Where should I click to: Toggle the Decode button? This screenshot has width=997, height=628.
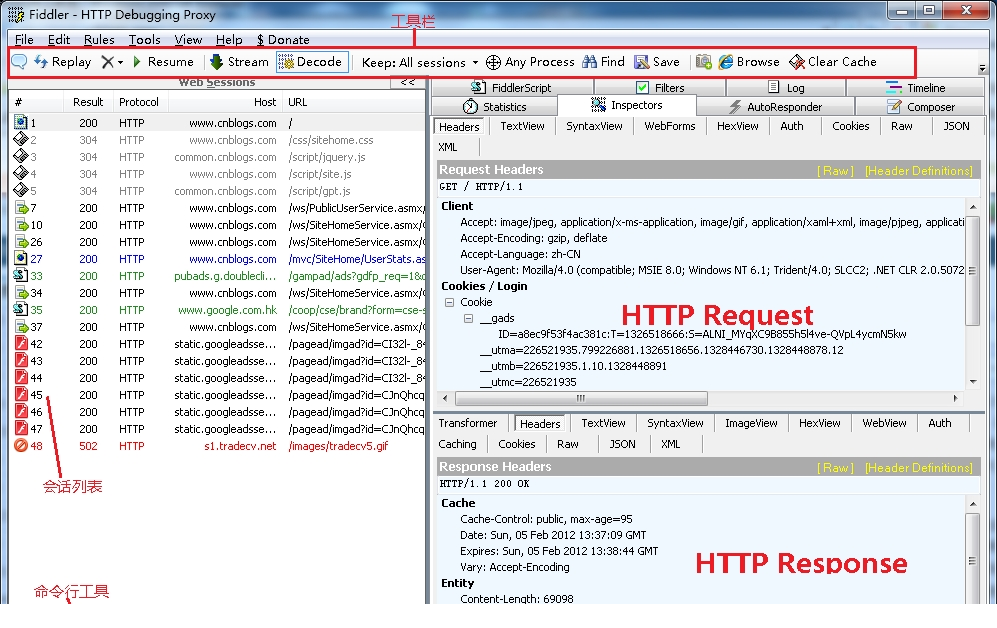click(x=312, y=62)
